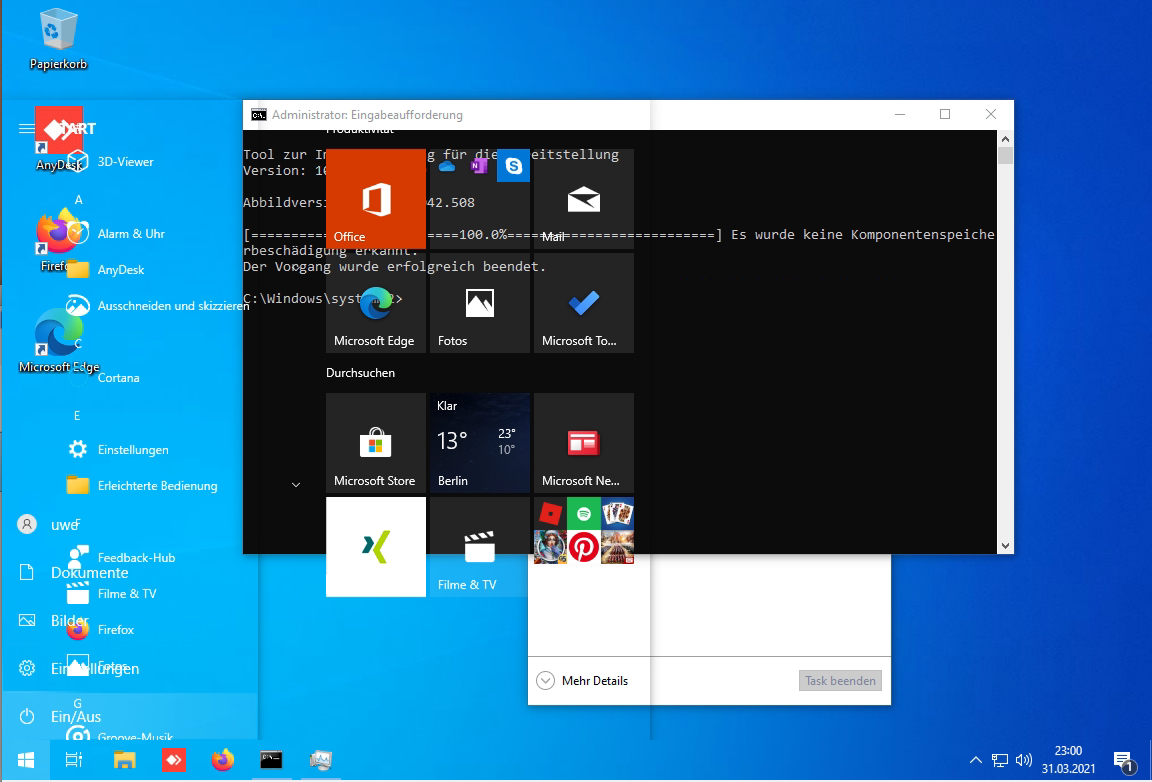Open Ausschneiden und skizzieren app
Image resolution: width=1152 pixels, height=782 pixels.
pos(173,306)
